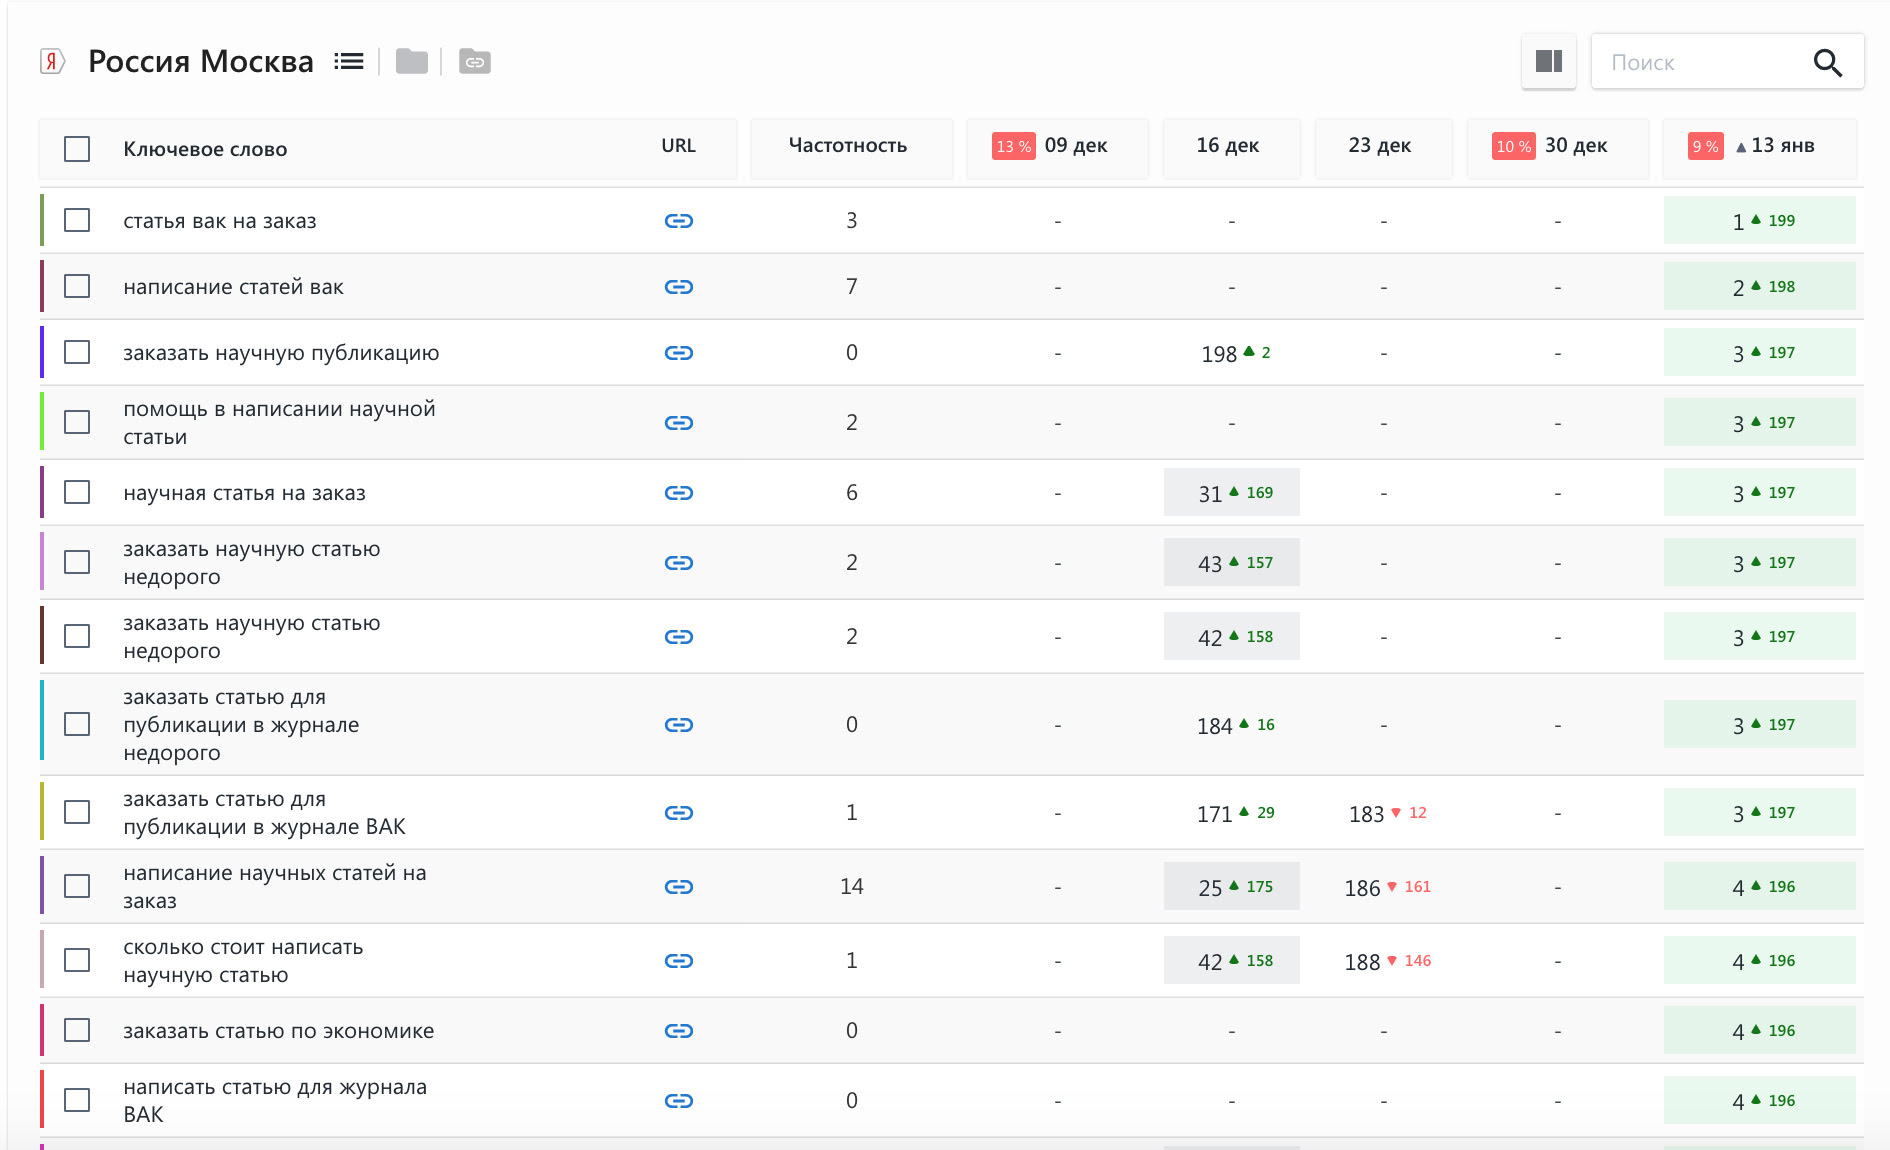This screenshot has height=1150, width=1890.
Task: Check the row написание научных статей на заказ
Action: (x=77, y=886)
